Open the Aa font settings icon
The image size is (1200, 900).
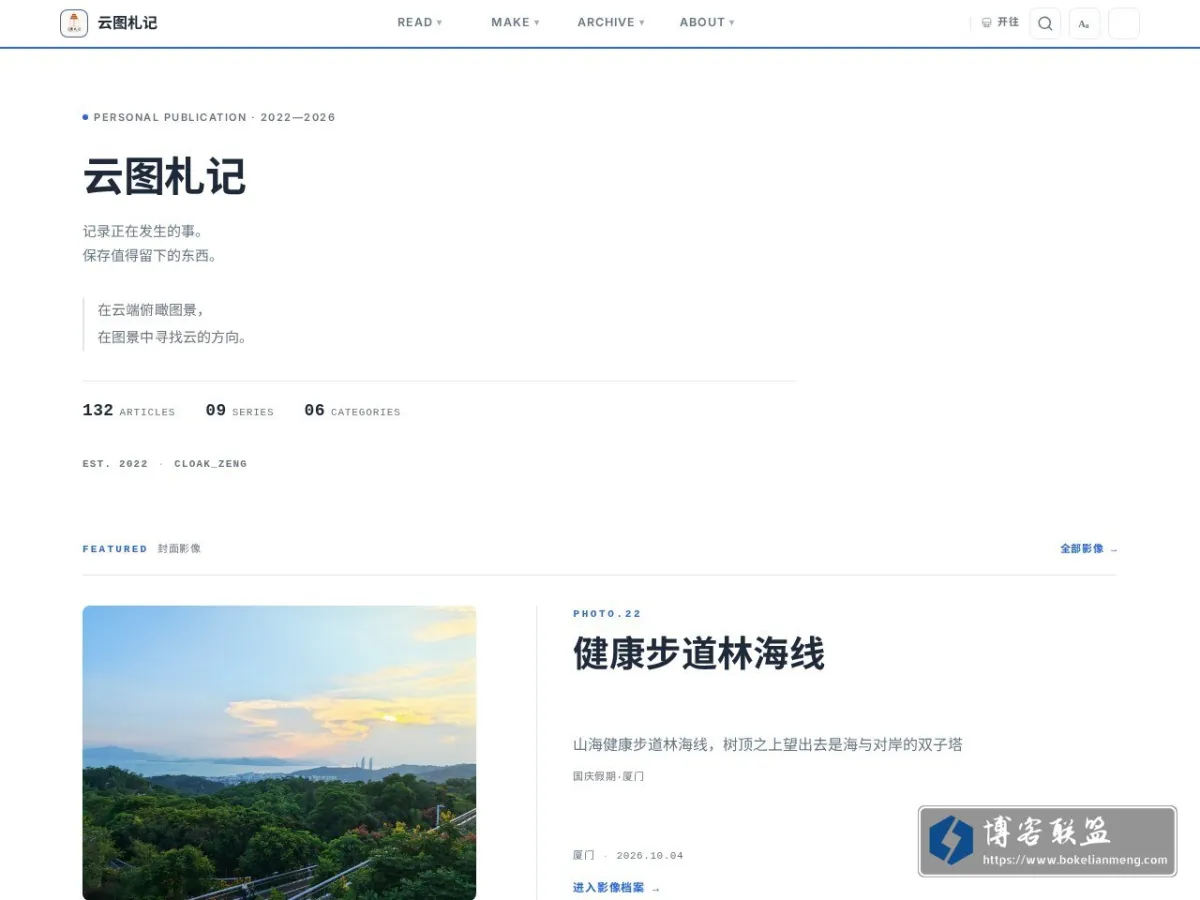(1084, 23)
